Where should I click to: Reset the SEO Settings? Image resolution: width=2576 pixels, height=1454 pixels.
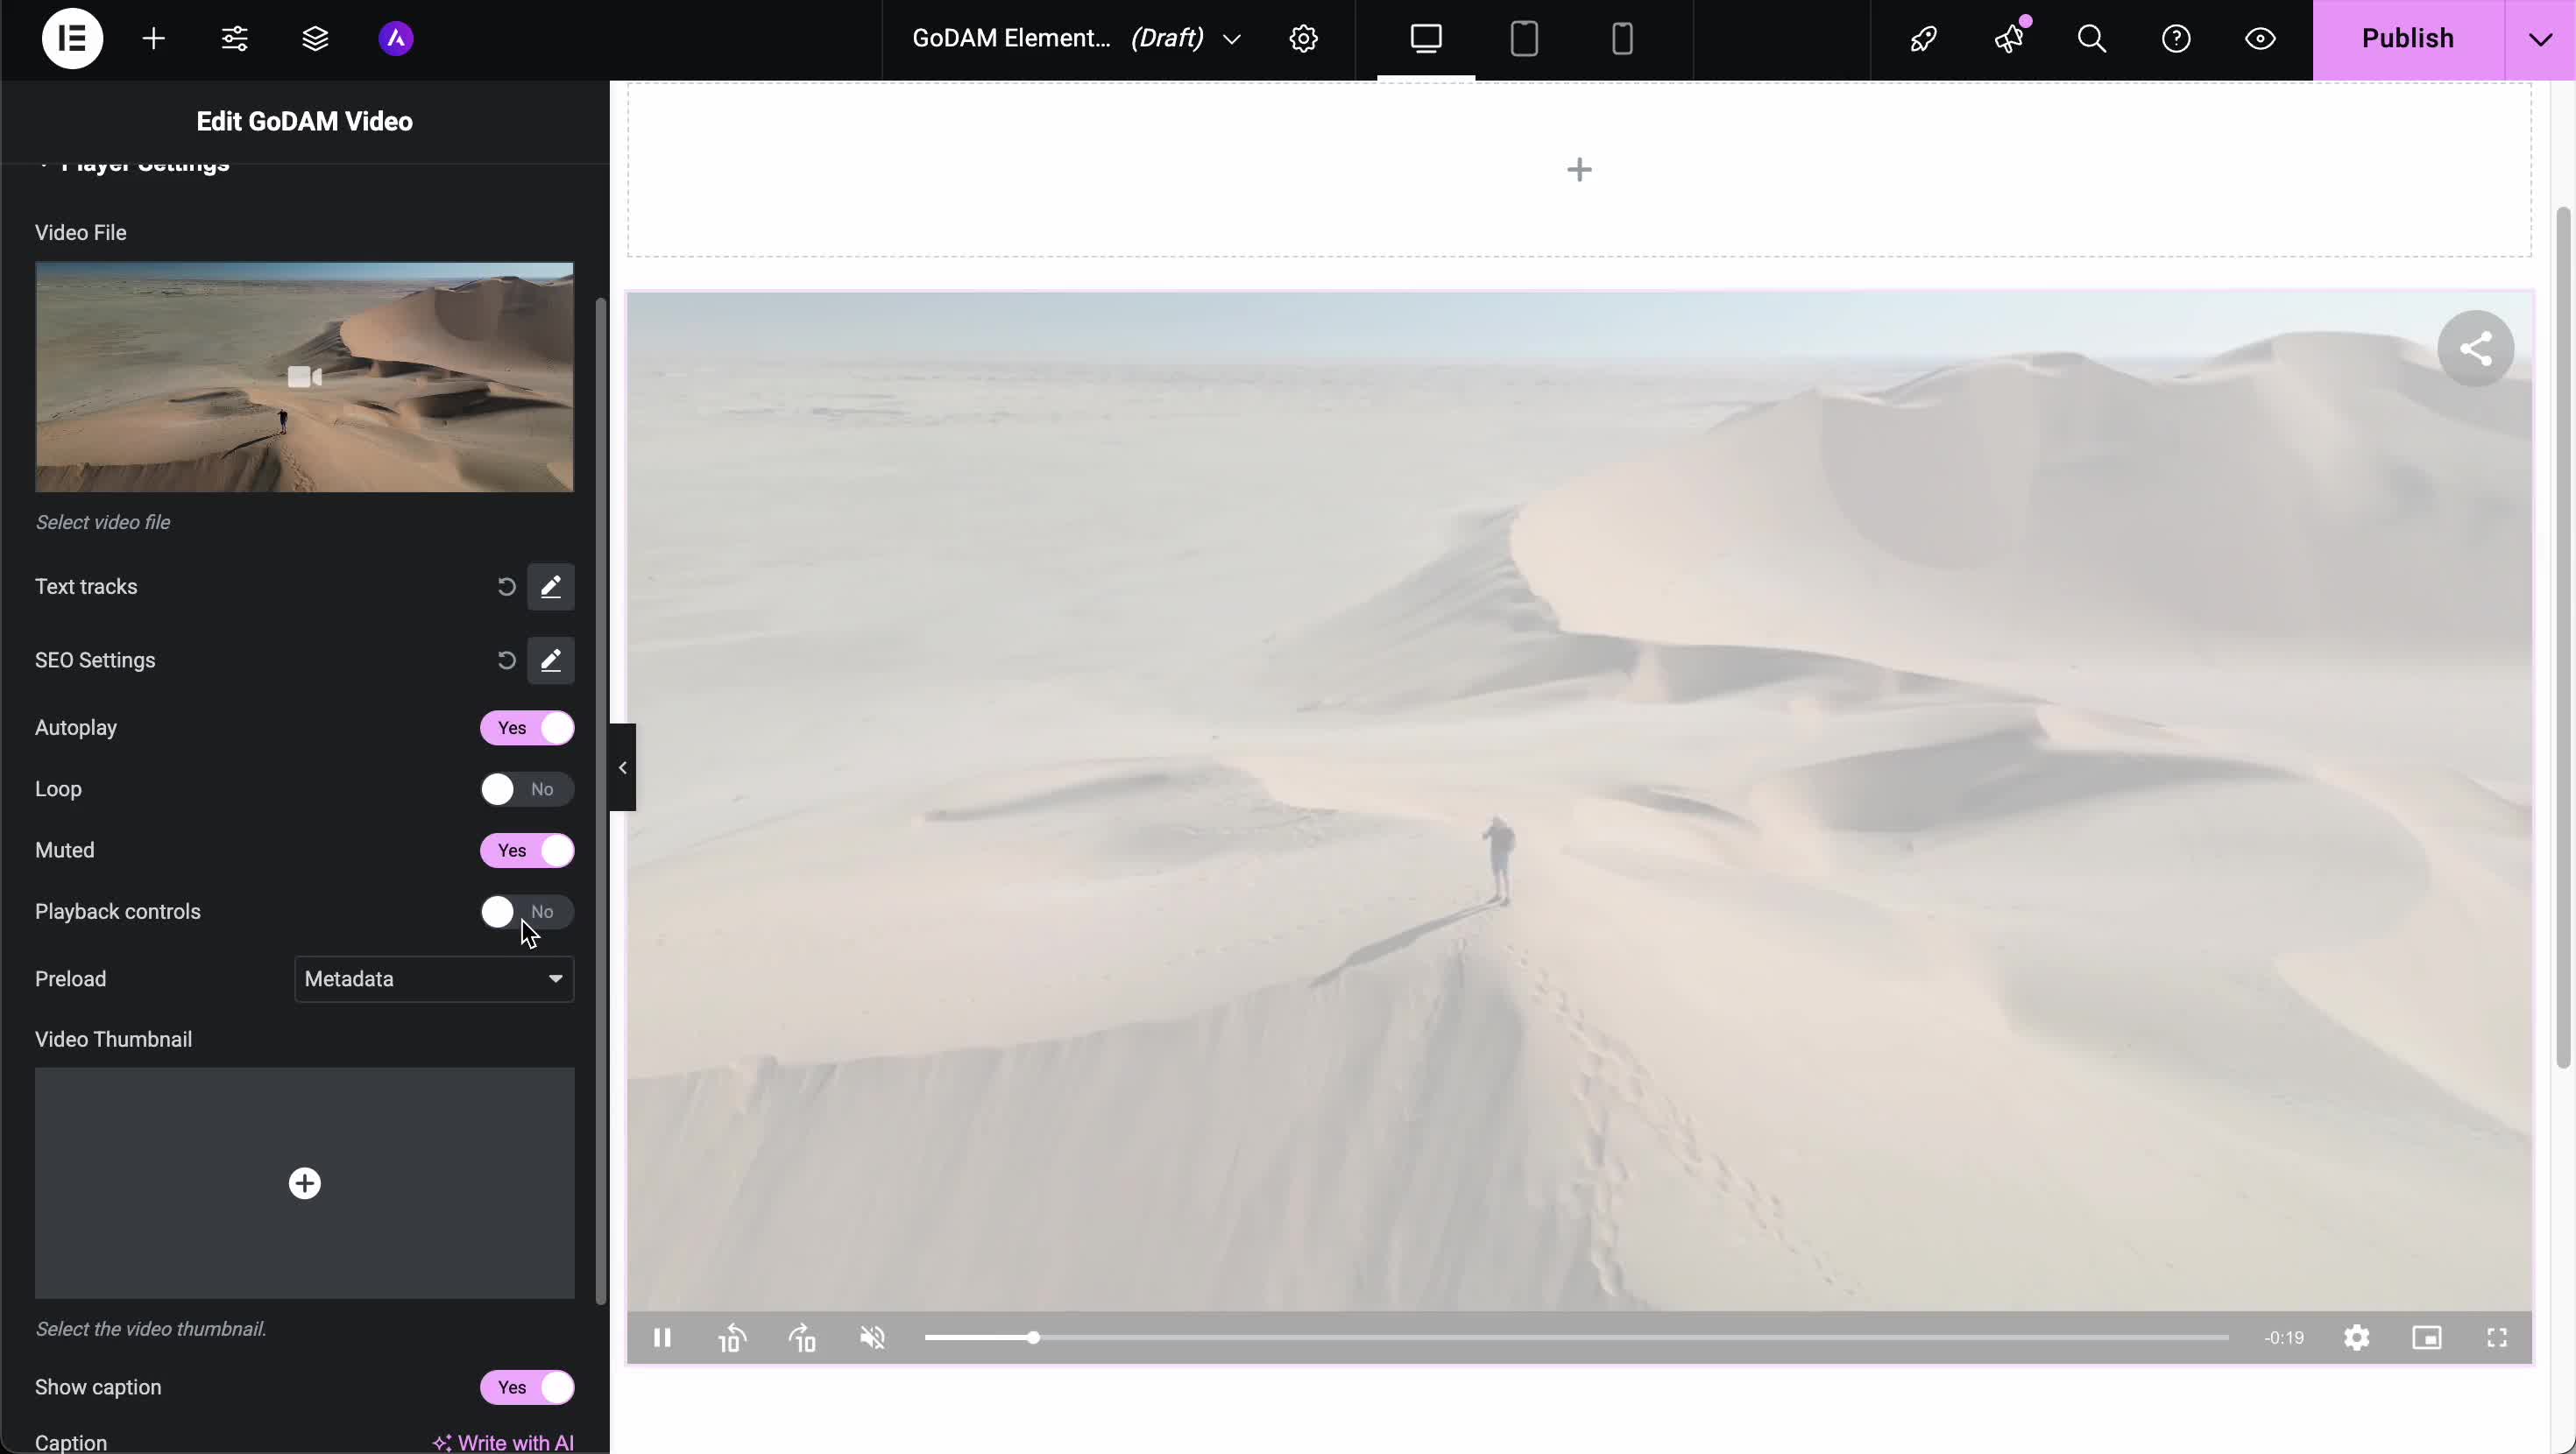[x=507, y=660]
